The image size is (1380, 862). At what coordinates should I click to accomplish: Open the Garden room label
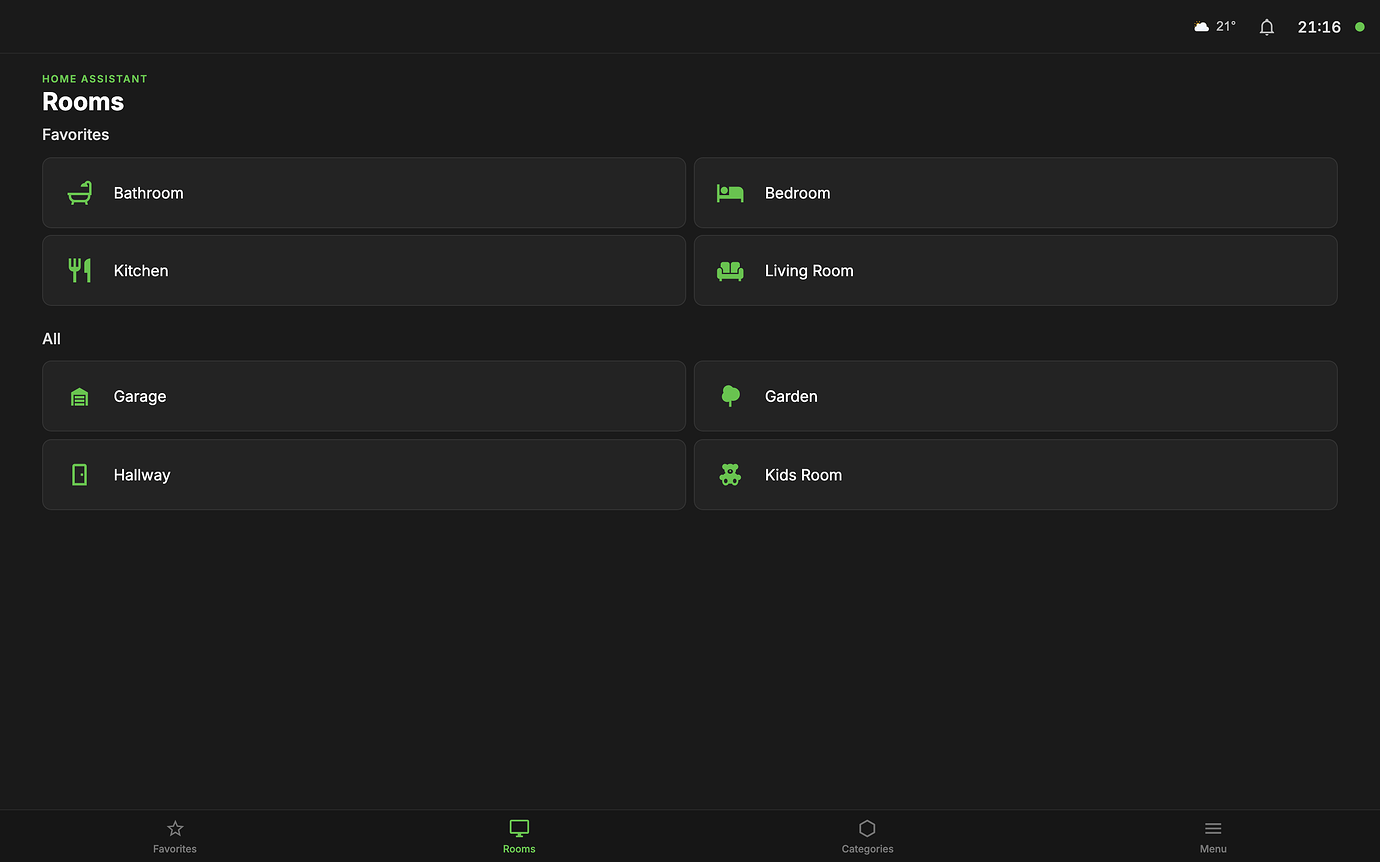(791, 397)
